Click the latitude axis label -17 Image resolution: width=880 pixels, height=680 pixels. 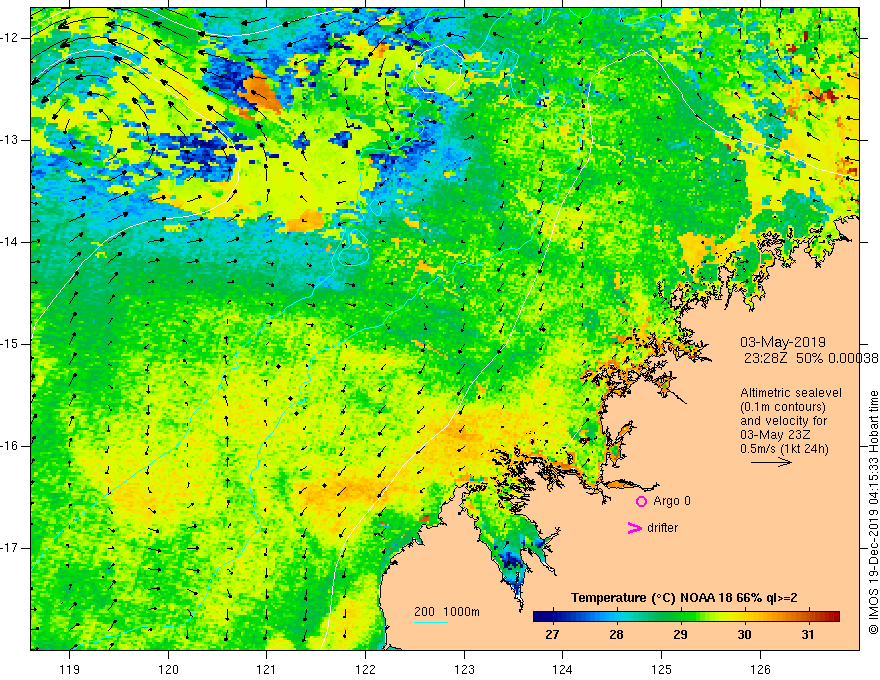click(11, 548)
